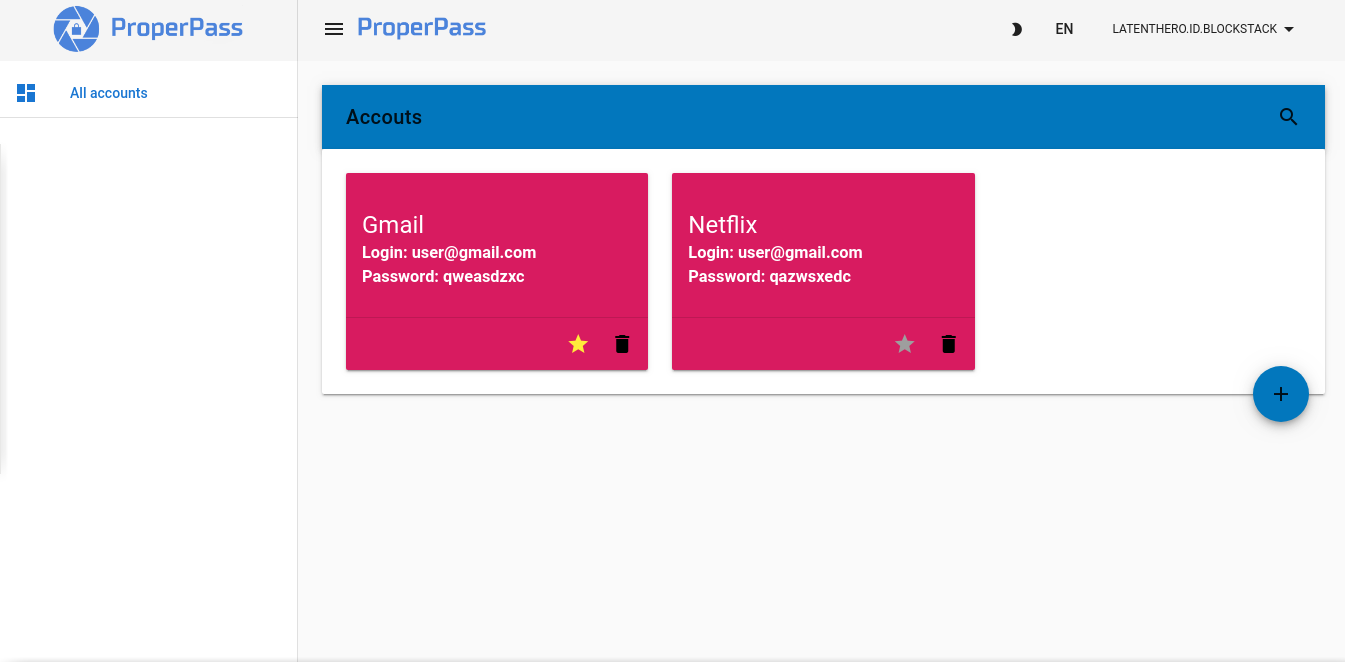
Task: Click Gmail's Login: user@gmail.com line
Action: [x=449, y=252]
